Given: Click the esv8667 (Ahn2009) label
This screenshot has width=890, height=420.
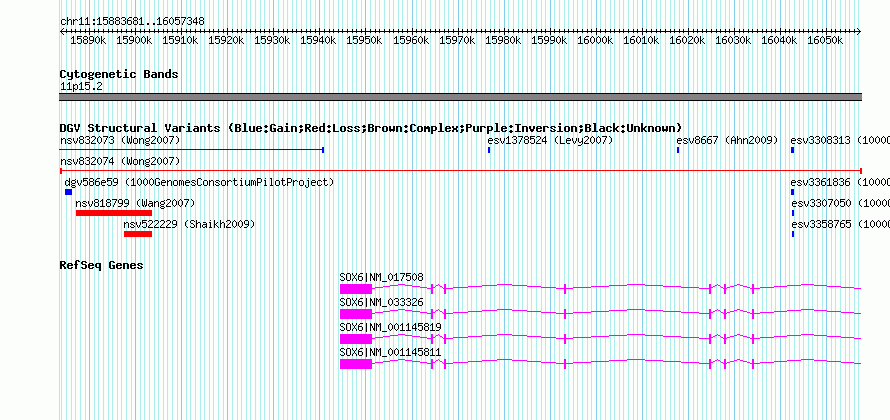Looking at the screenshot, I should [727, 140].
